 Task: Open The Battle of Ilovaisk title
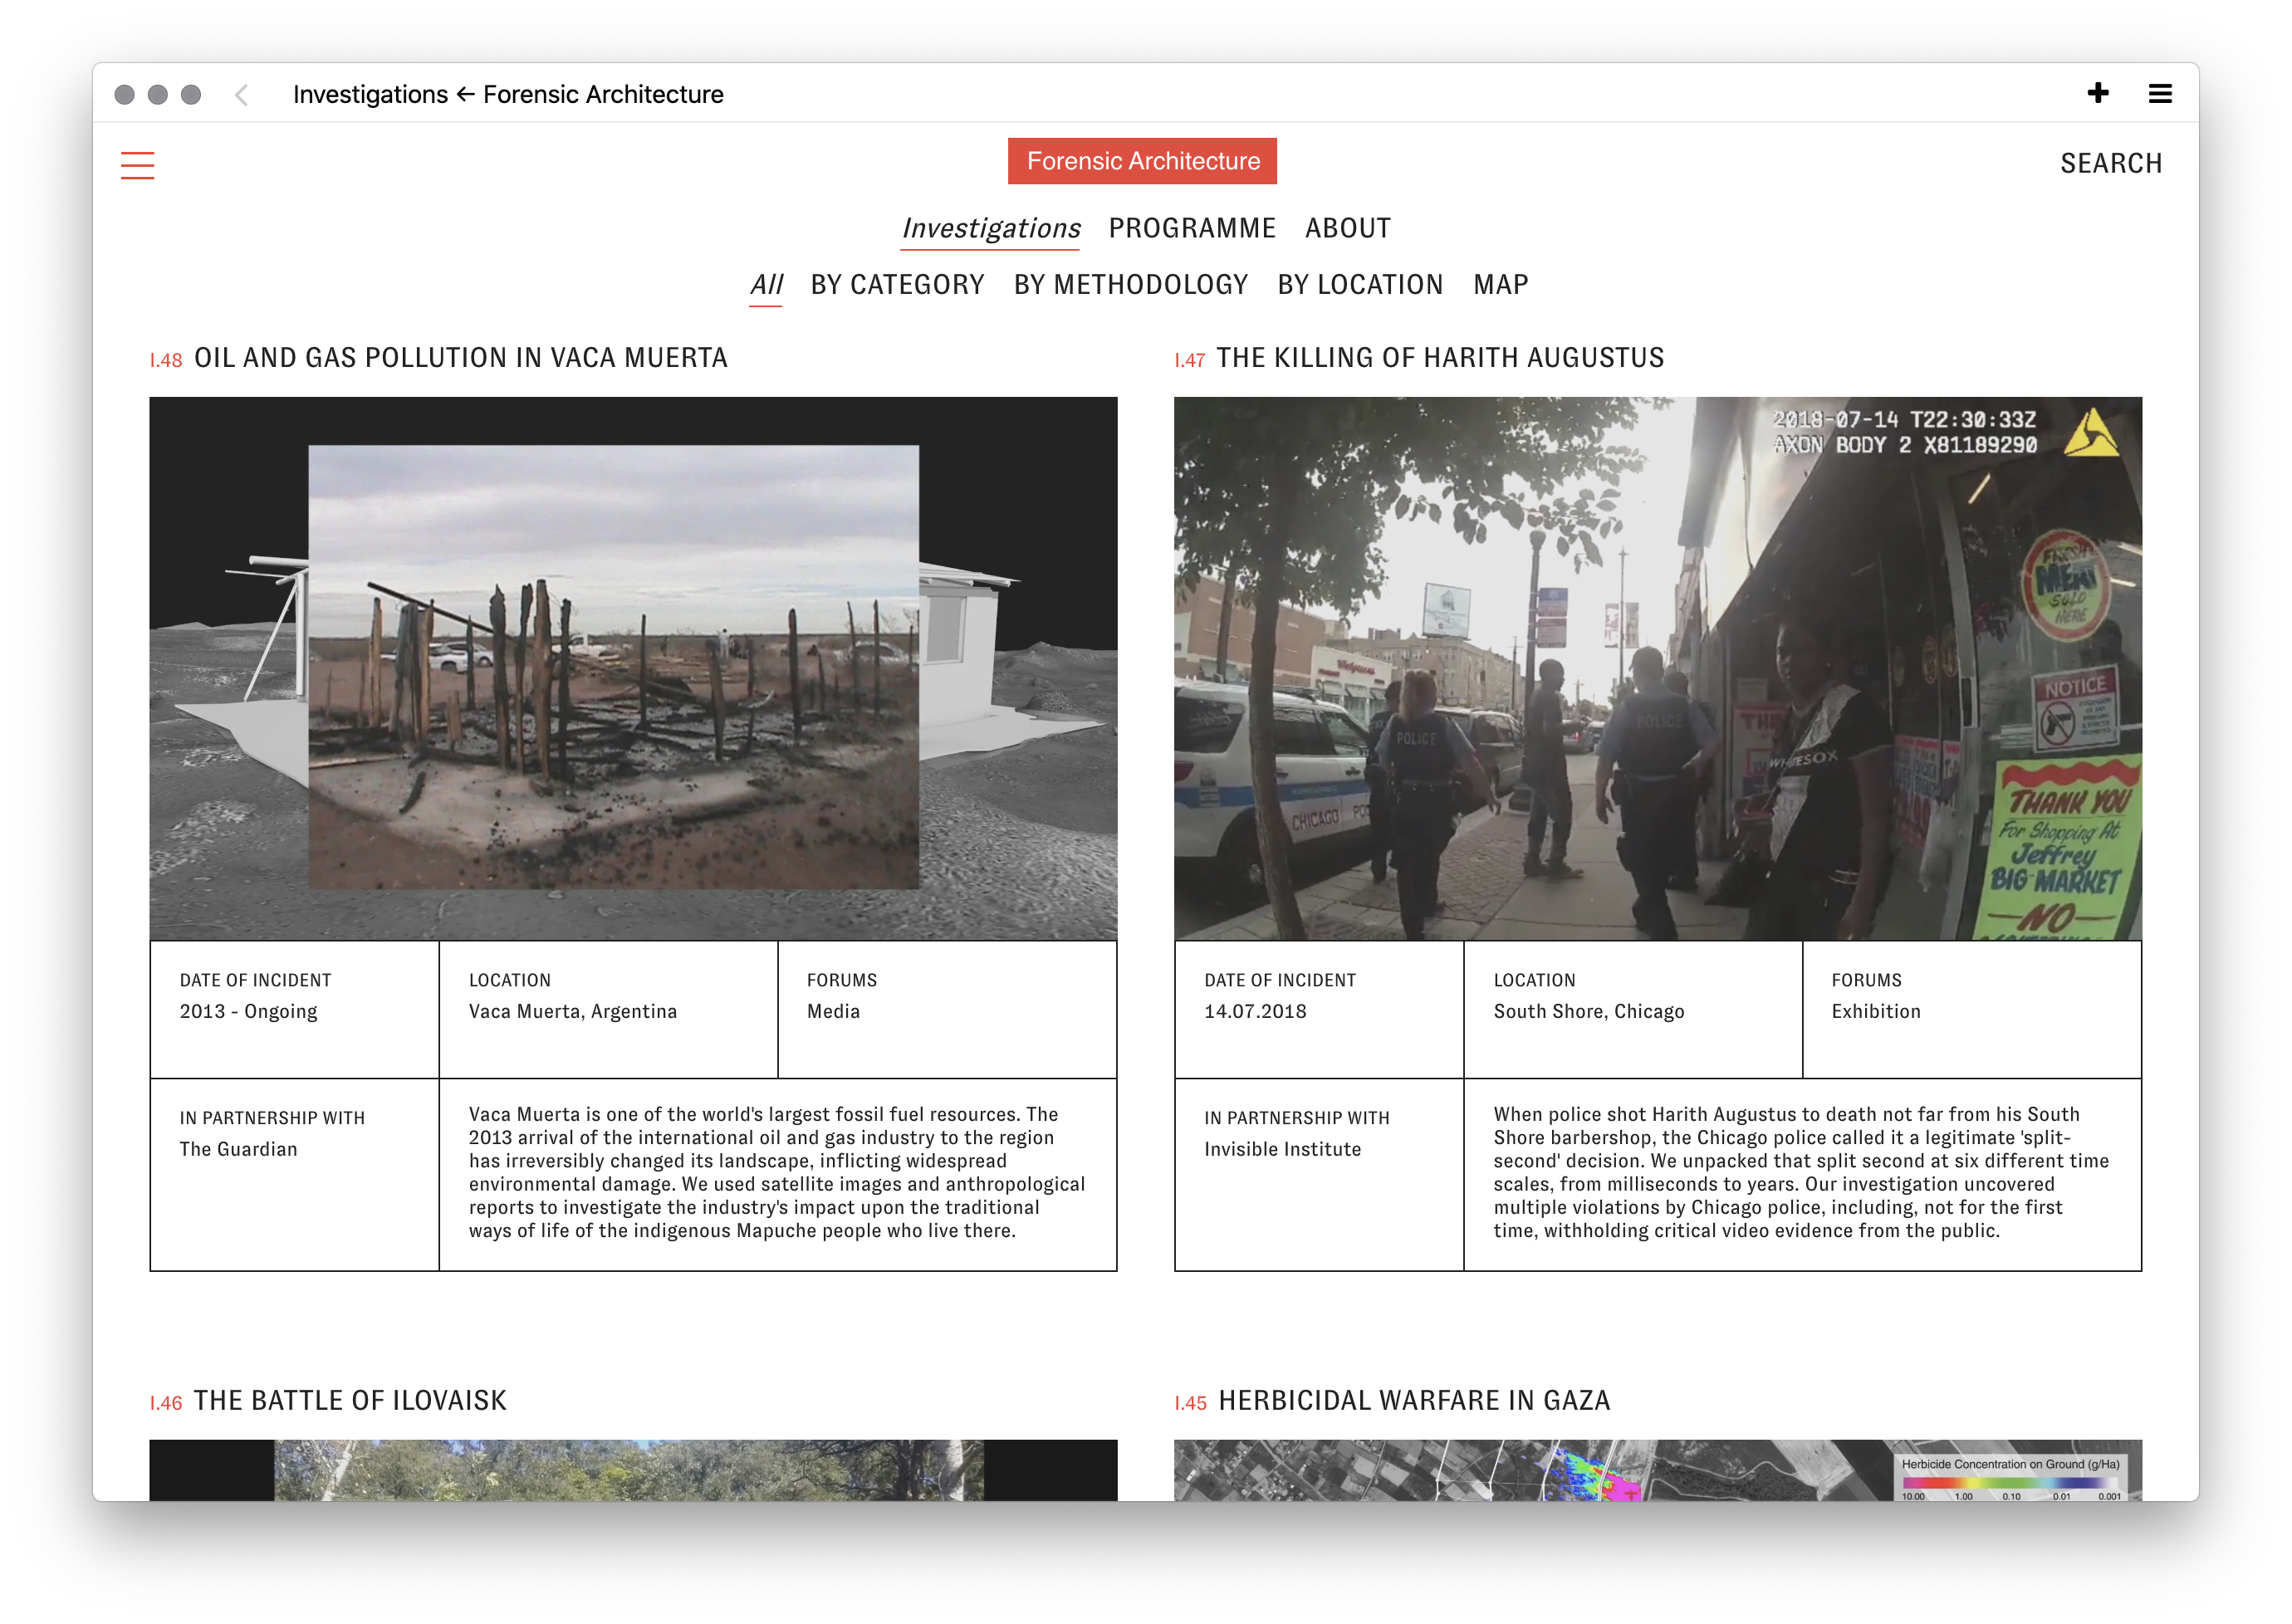(x=349, y=1400)
